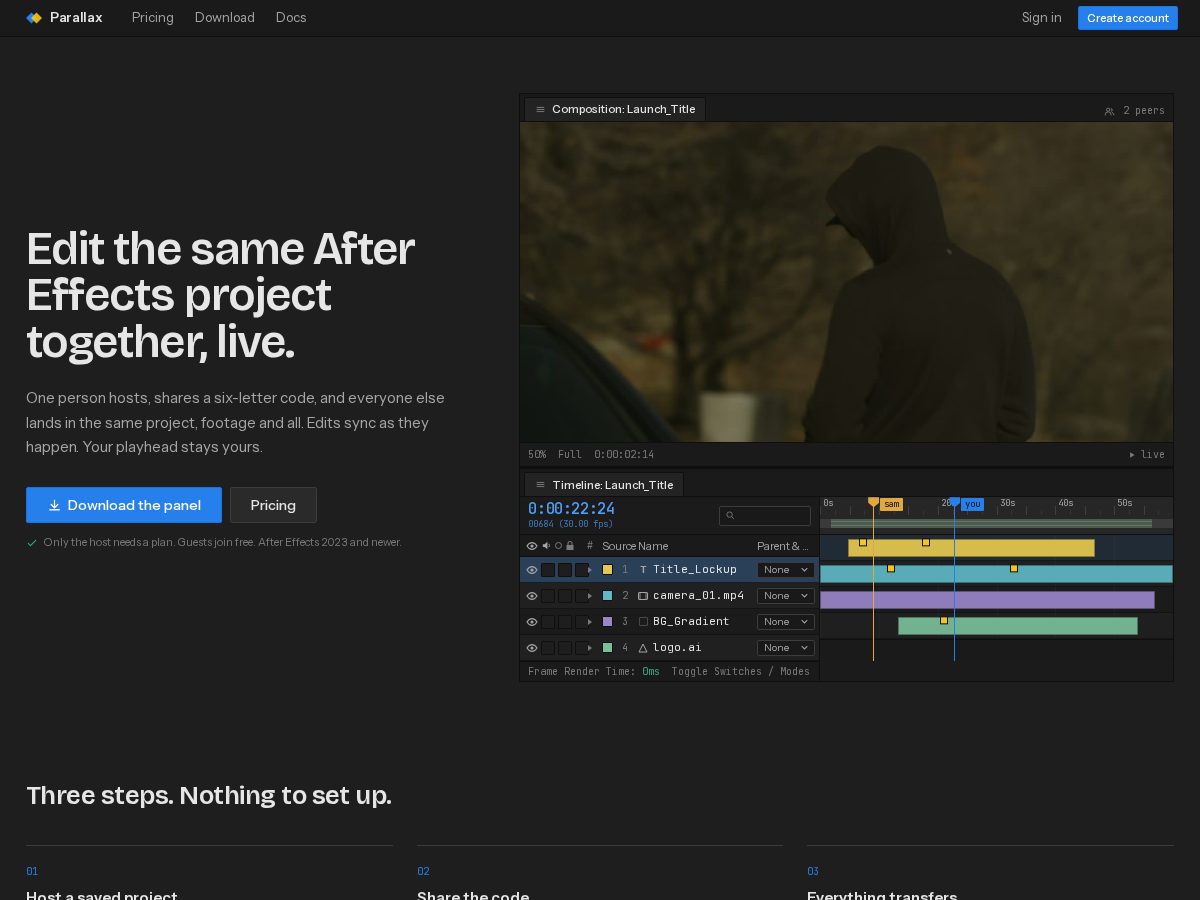Open Docs in the top navigation
This screenshot has height=900, width=1200.
[291, 18]
